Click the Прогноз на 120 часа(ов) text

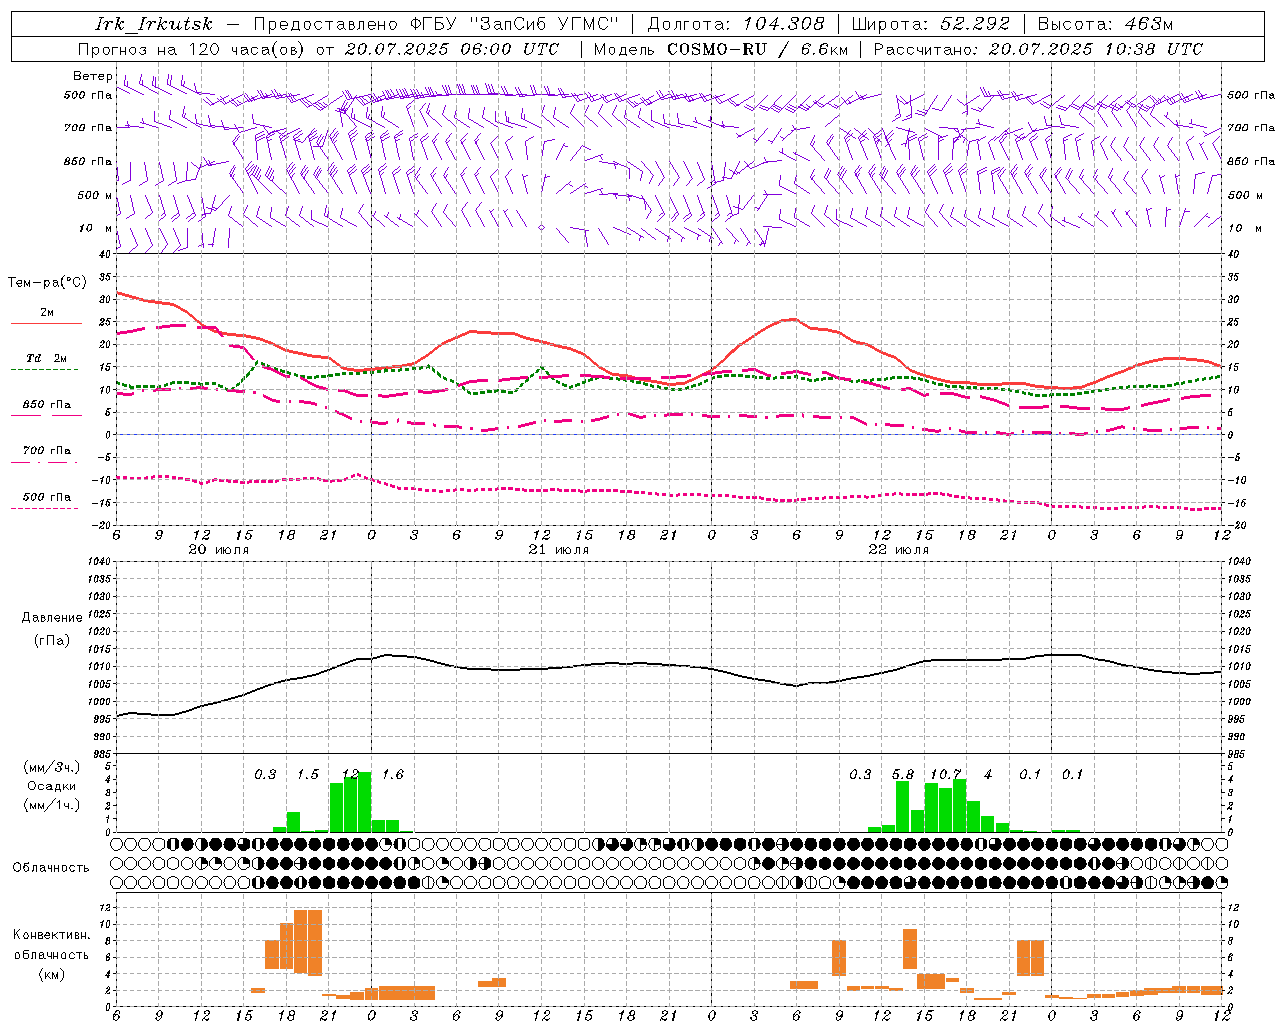(x=192, y=49)
